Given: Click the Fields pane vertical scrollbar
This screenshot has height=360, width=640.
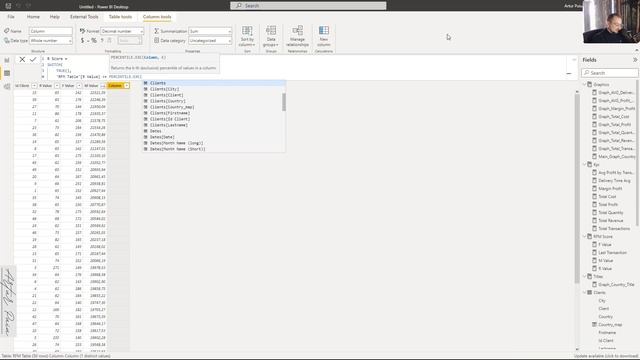Looking at the screenshot, I should (x=638, y=153).
